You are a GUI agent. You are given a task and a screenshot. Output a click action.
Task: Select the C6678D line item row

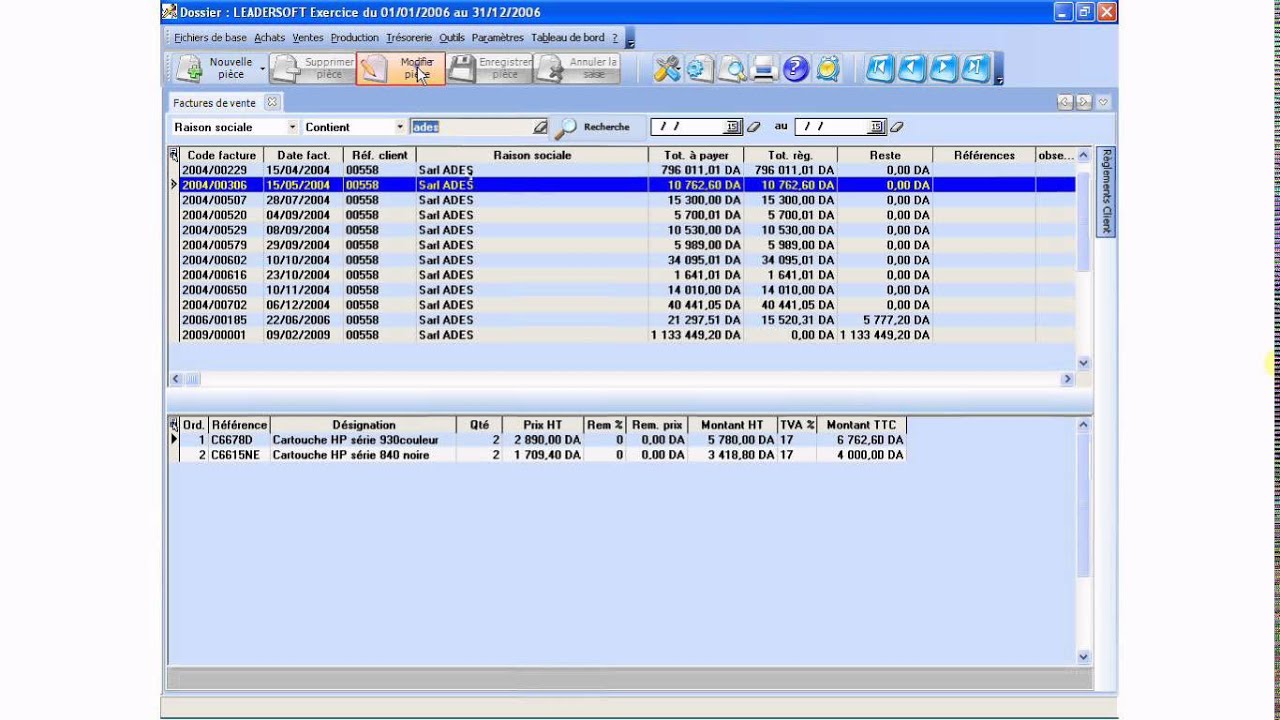[x=543, y=440]
